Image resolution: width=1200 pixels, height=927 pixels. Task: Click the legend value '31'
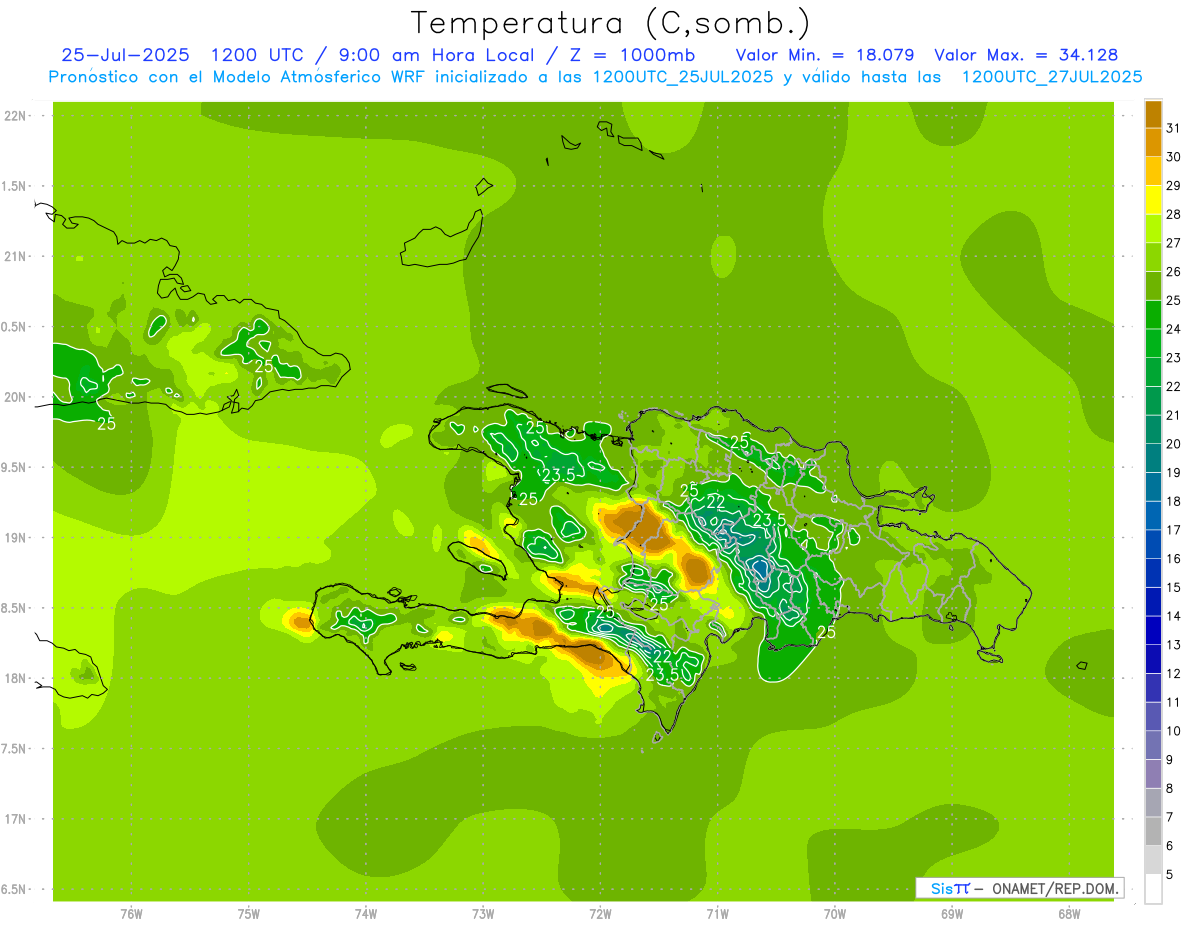point(1174,128)
